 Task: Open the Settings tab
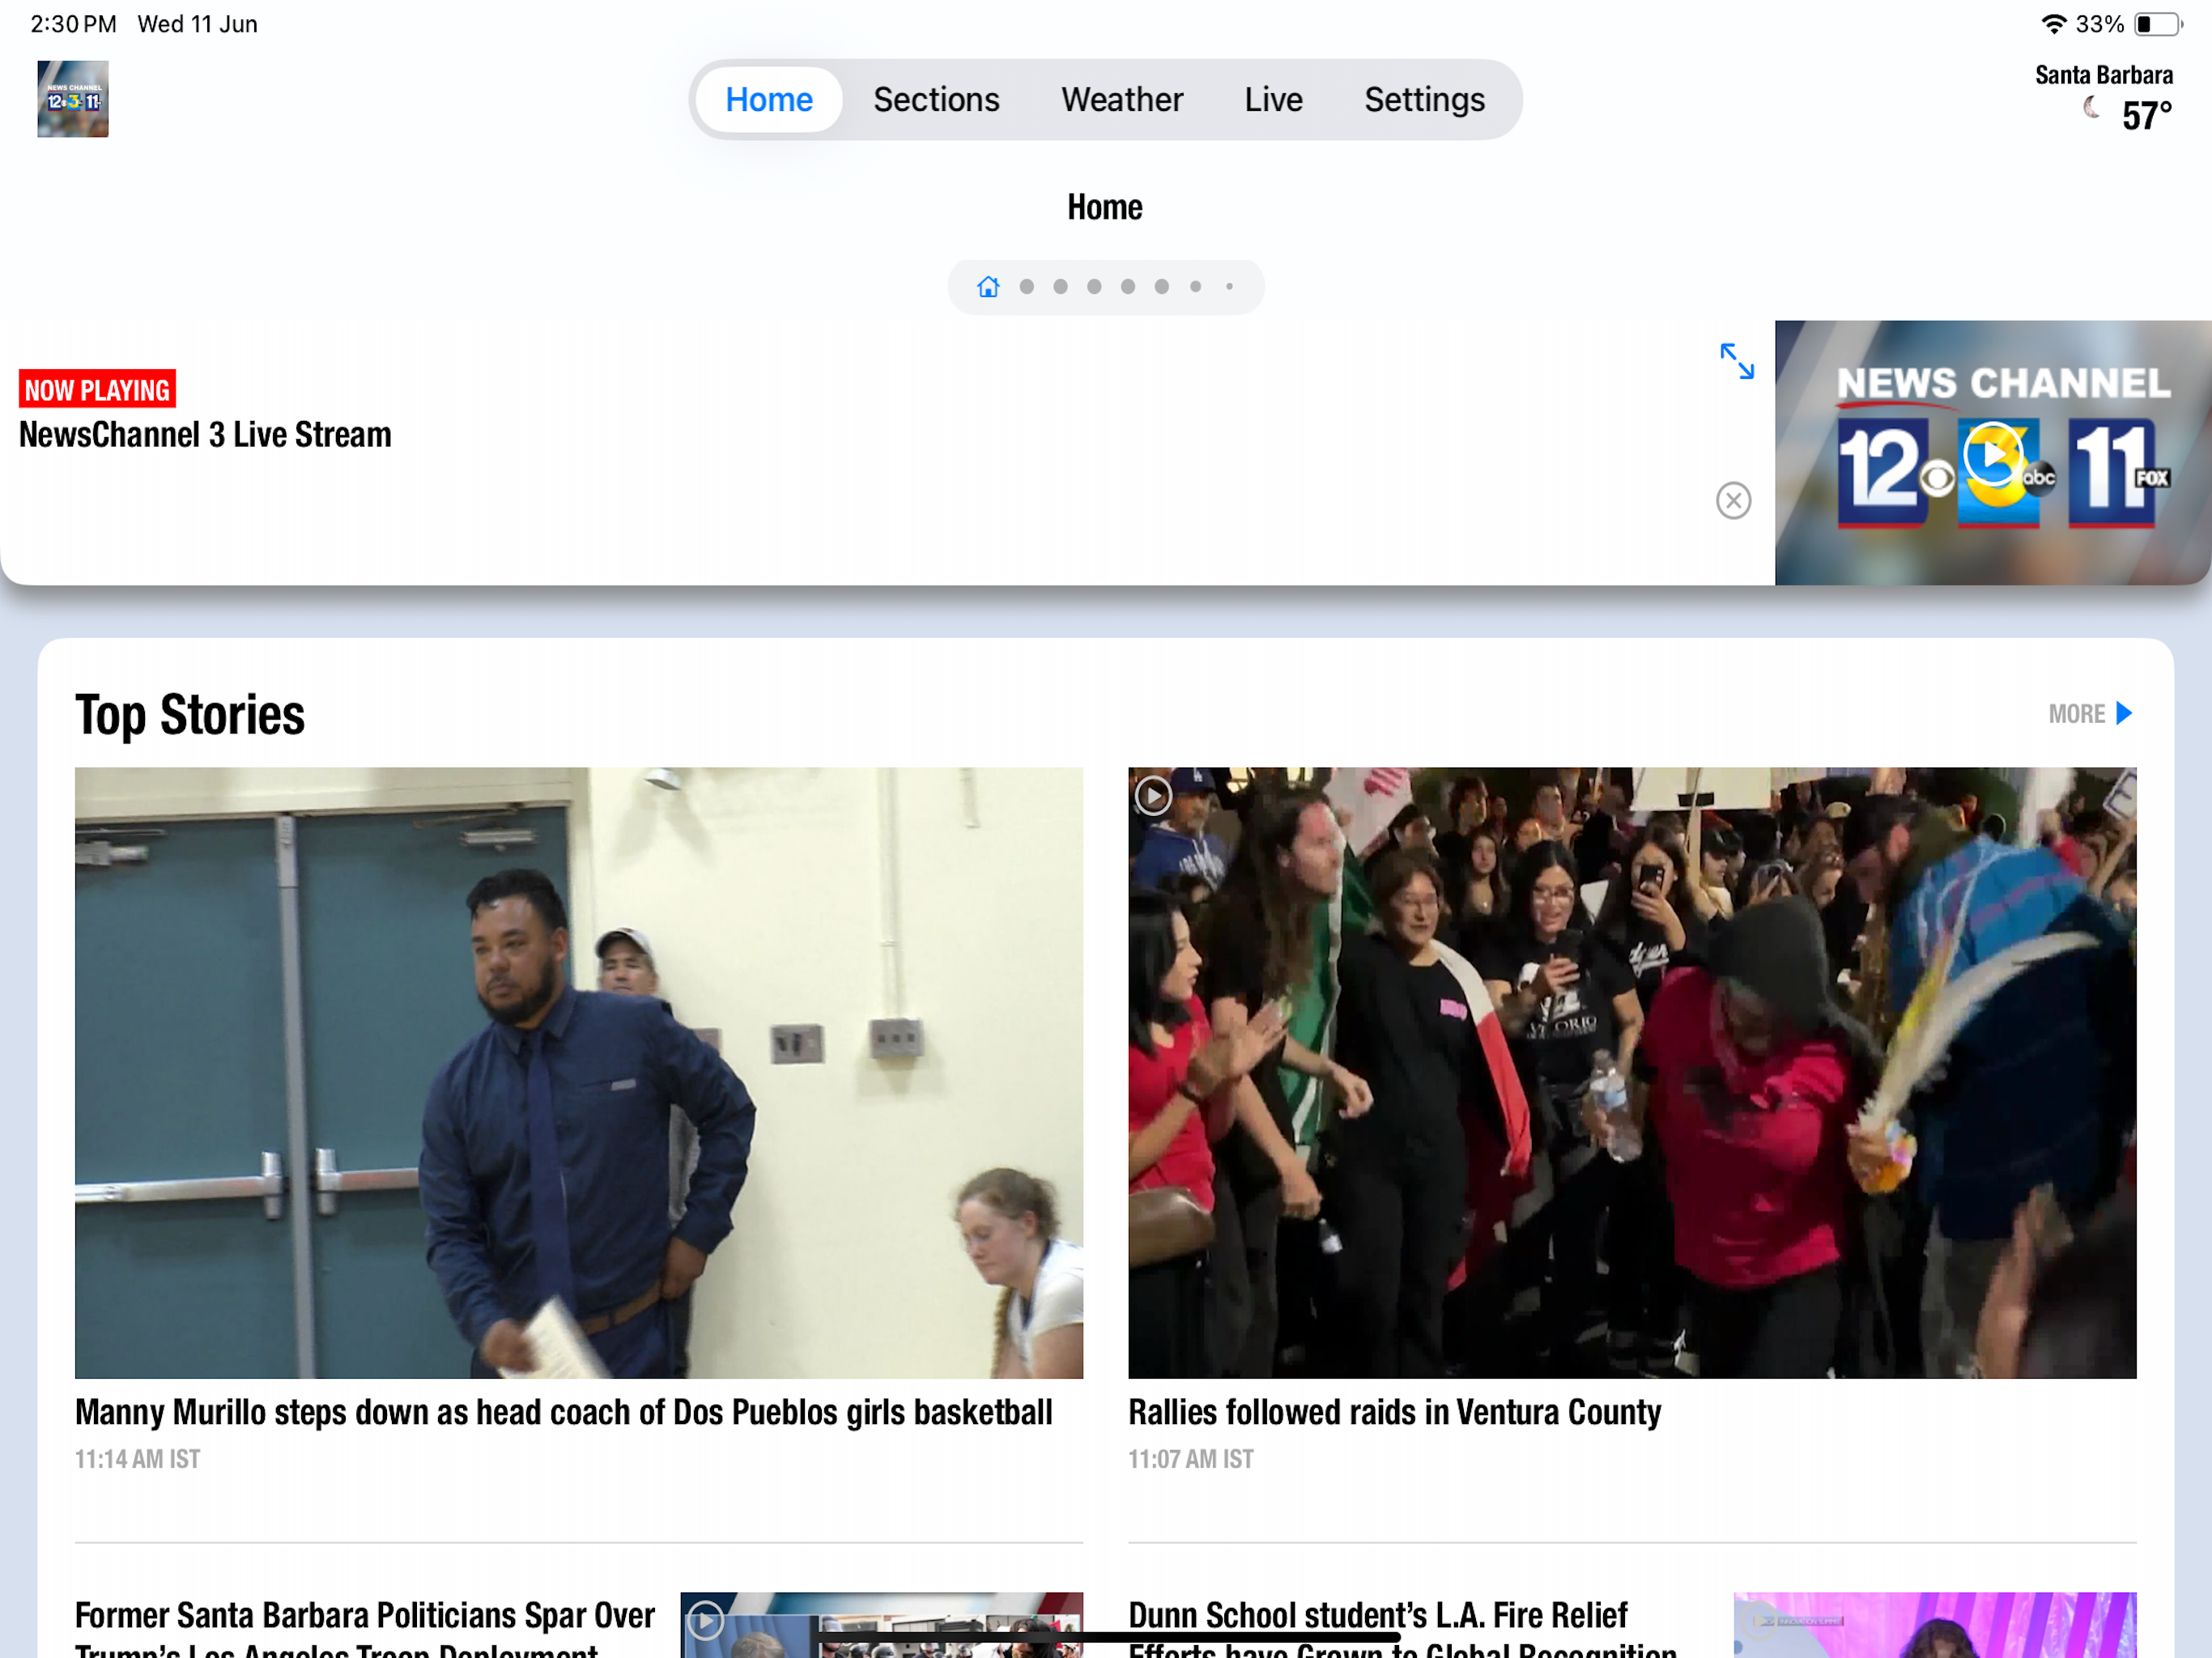click(x=1423, y=100)
